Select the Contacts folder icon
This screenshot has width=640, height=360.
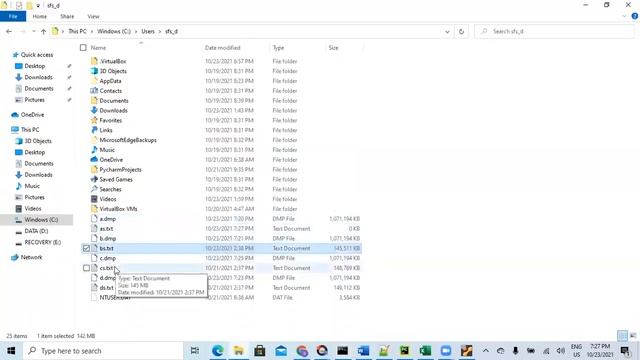tap(94, 91)
